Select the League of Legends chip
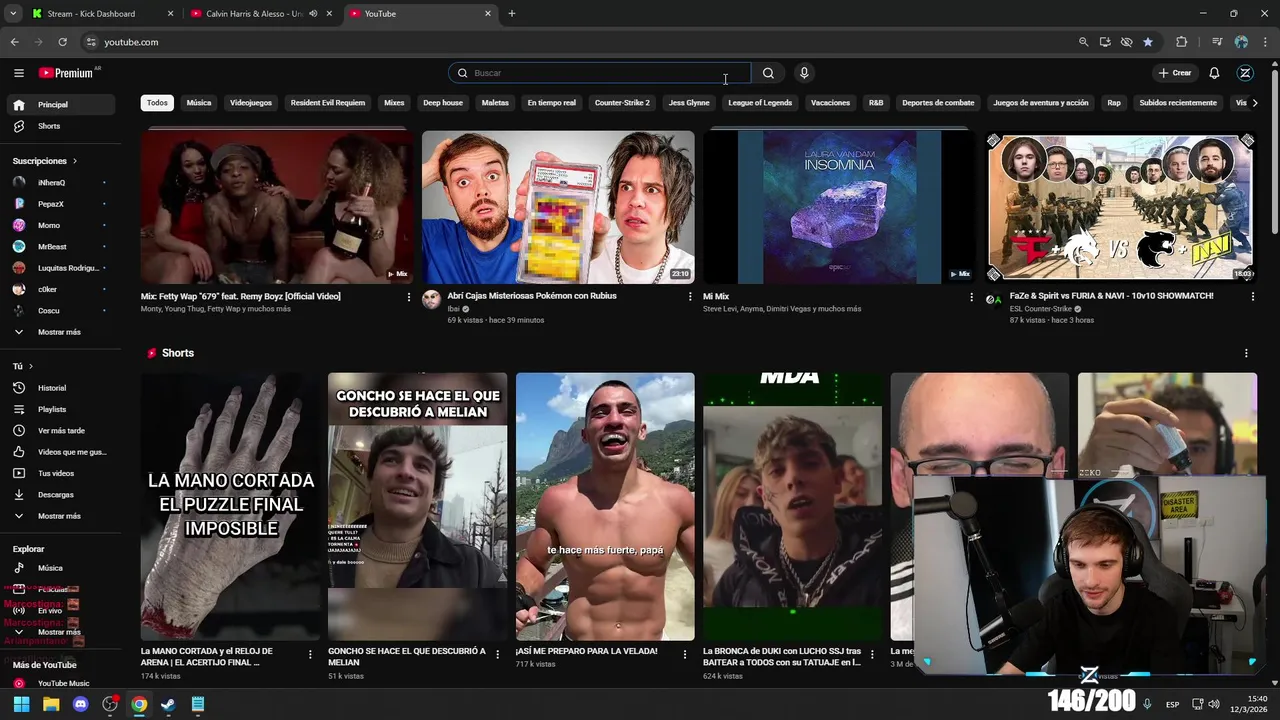This screenshot has height=720, width=1280. (760, 103)
